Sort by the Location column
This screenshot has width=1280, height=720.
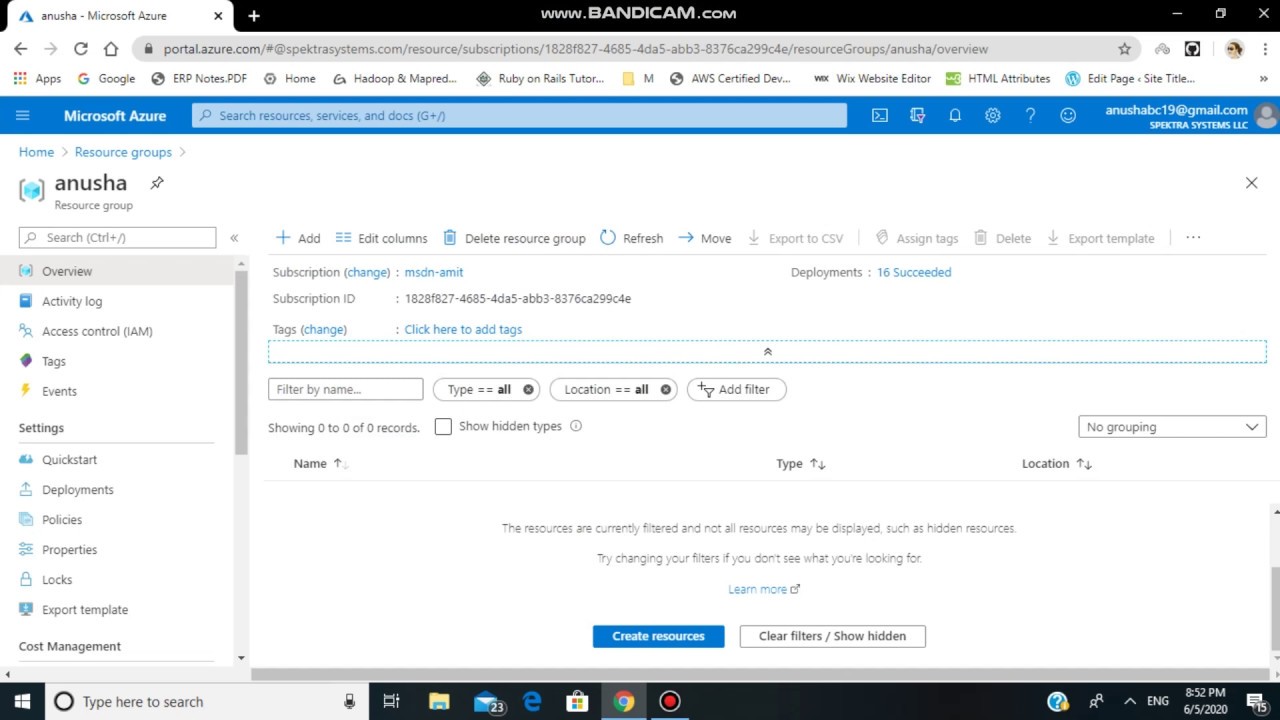(1057, 464)
